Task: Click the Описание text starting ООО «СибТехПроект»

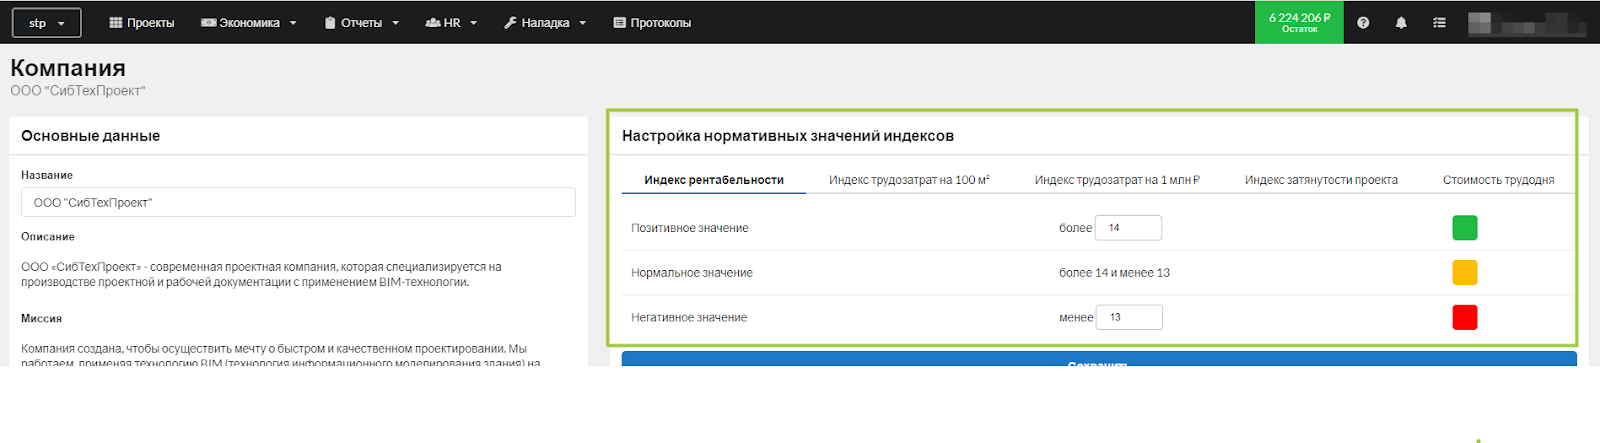Action: click(261, 274)
